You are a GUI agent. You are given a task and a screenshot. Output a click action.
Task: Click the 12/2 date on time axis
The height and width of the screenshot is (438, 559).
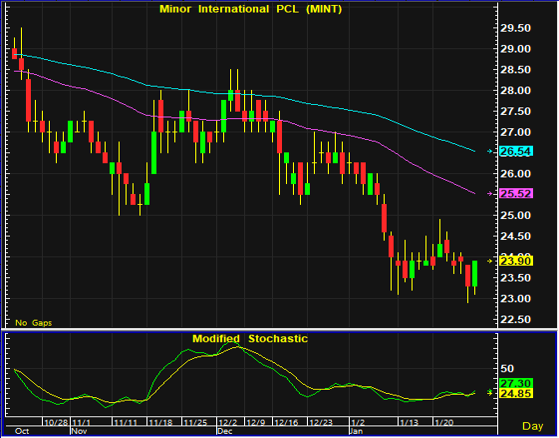228,422
